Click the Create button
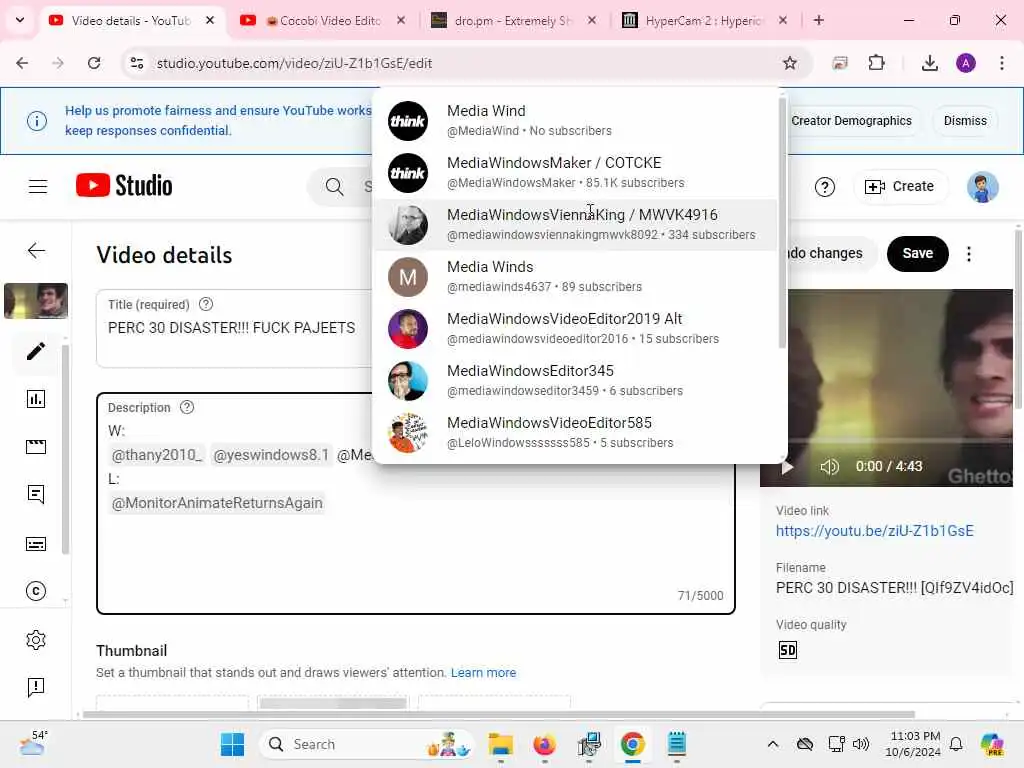1024x768 pixels. [x=899, y=187]
